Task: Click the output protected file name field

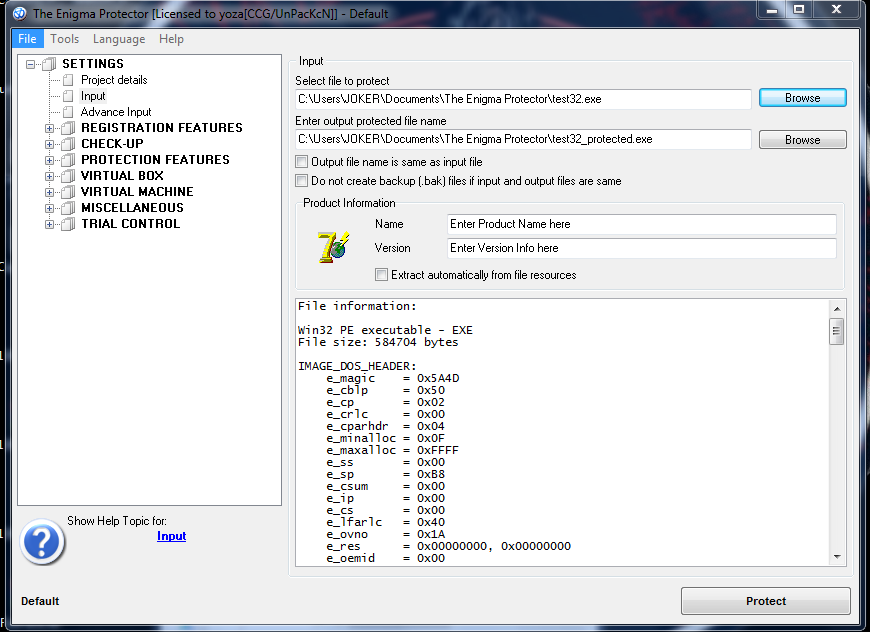Action: click(523, 139)
